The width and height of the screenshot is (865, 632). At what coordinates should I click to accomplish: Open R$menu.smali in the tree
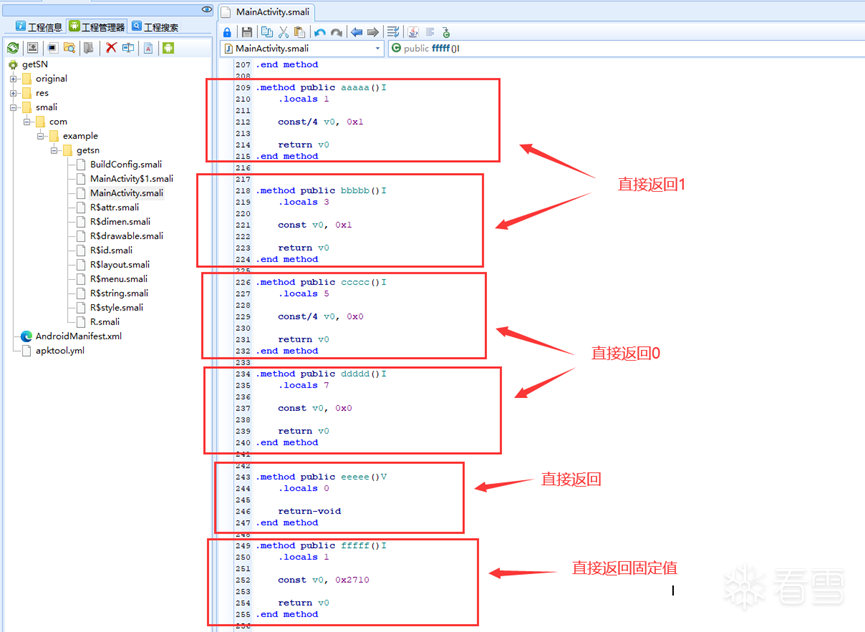[x=119, y=279]
